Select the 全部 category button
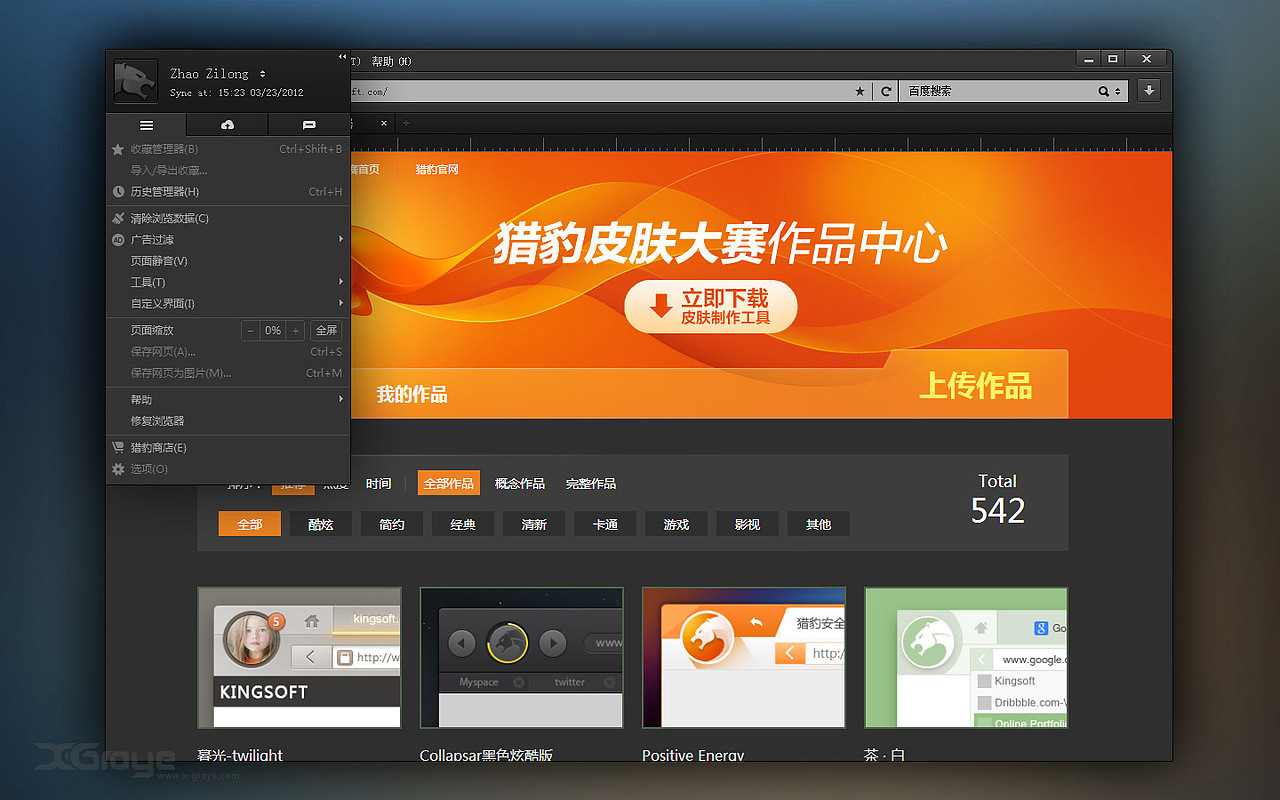The image size is (1280, 800). click(250, 524)
